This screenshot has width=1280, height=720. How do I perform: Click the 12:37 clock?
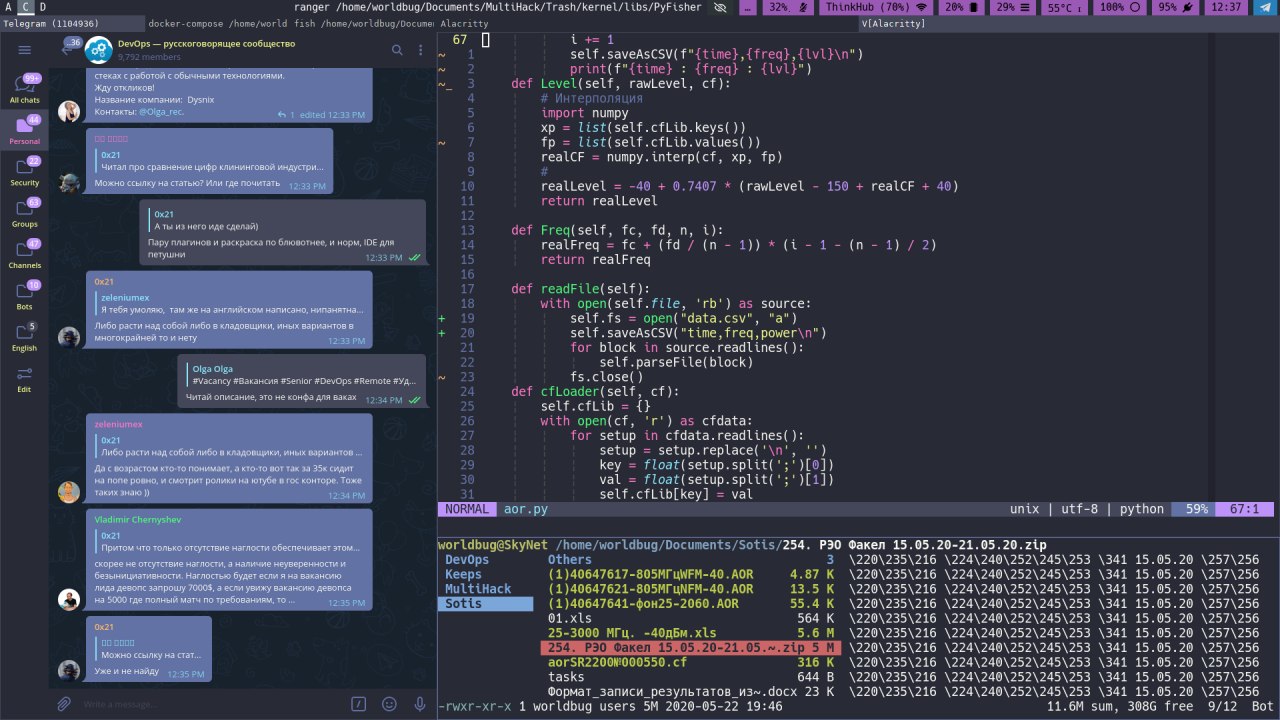(1226, 7)
